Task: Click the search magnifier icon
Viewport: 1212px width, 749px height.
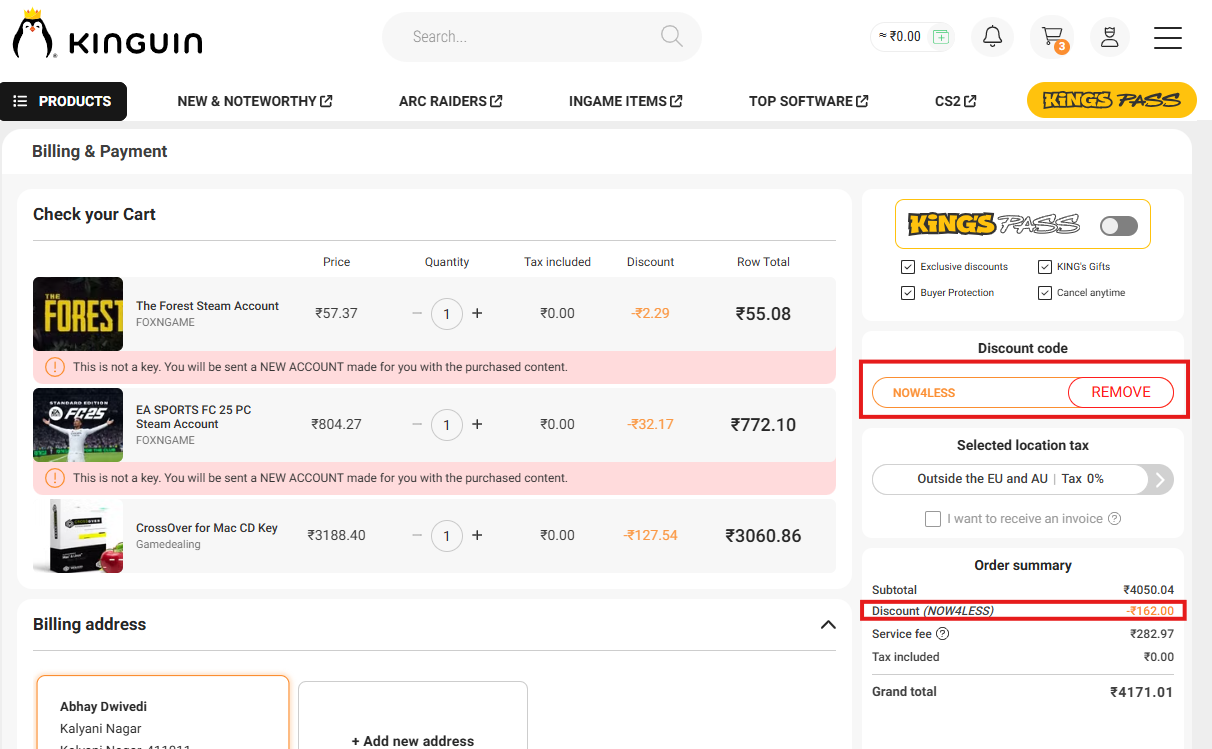Action: pyautogui.click(x=670, y=36)
